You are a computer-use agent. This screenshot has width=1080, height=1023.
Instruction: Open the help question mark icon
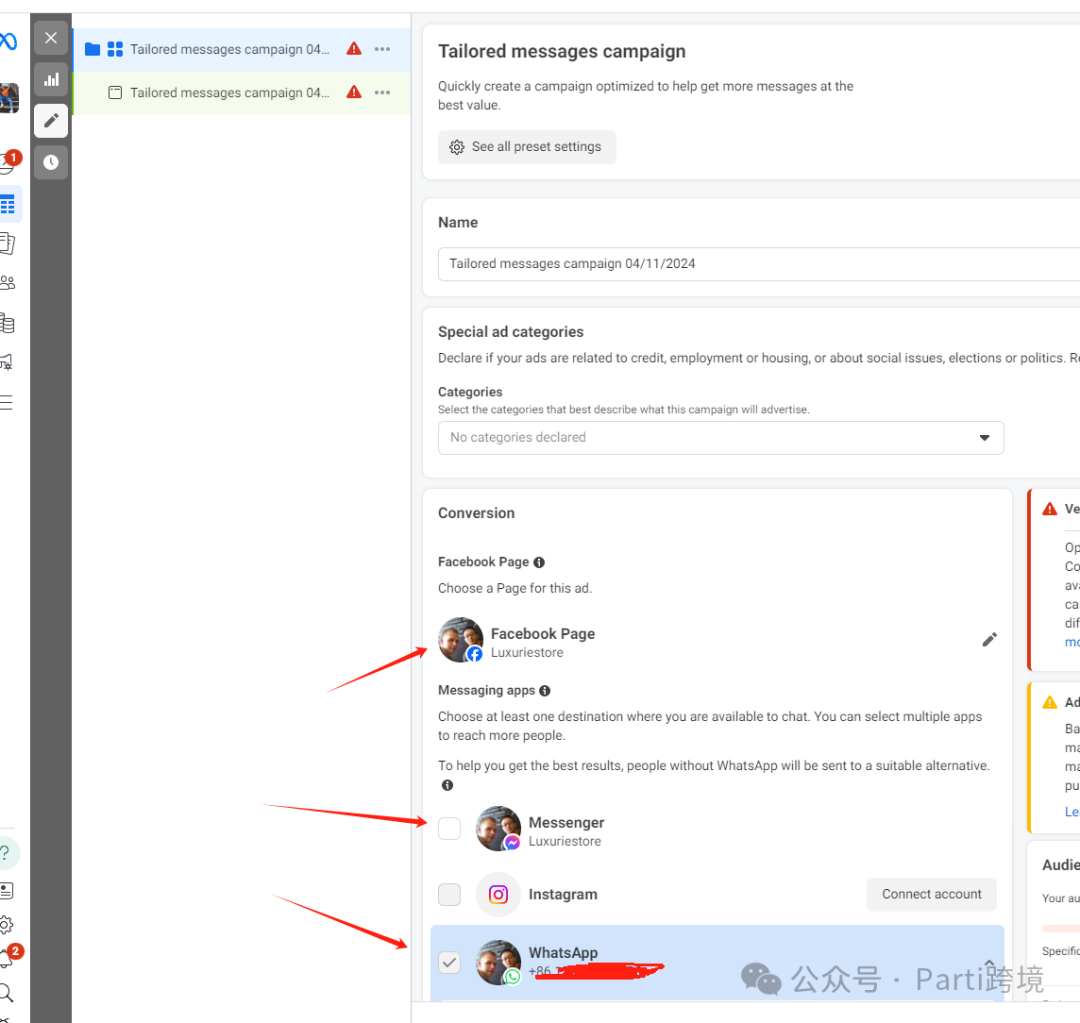coord(6,853)
